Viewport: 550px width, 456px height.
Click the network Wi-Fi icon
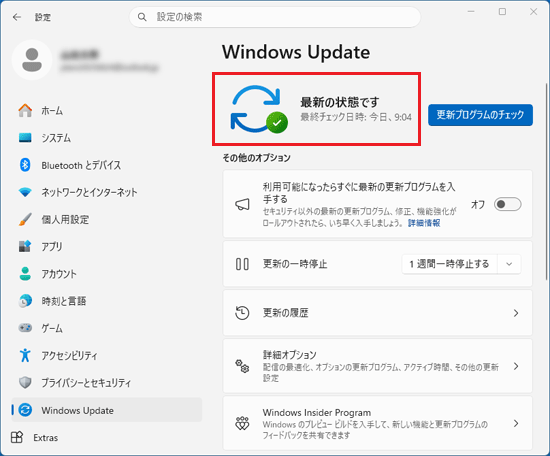coord(25,192)
